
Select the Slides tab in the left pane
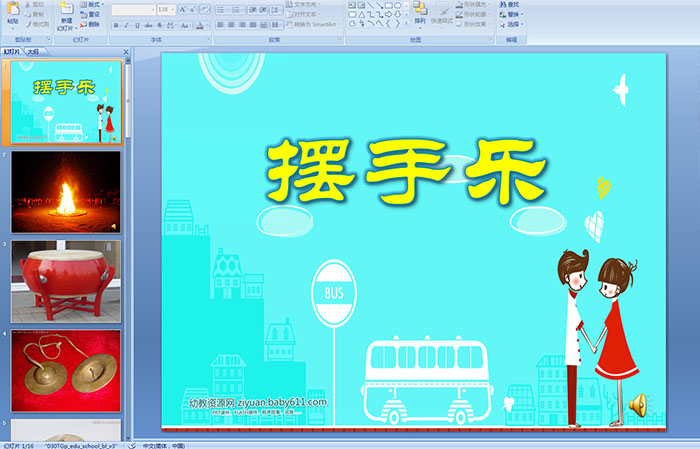coord(11,50)
